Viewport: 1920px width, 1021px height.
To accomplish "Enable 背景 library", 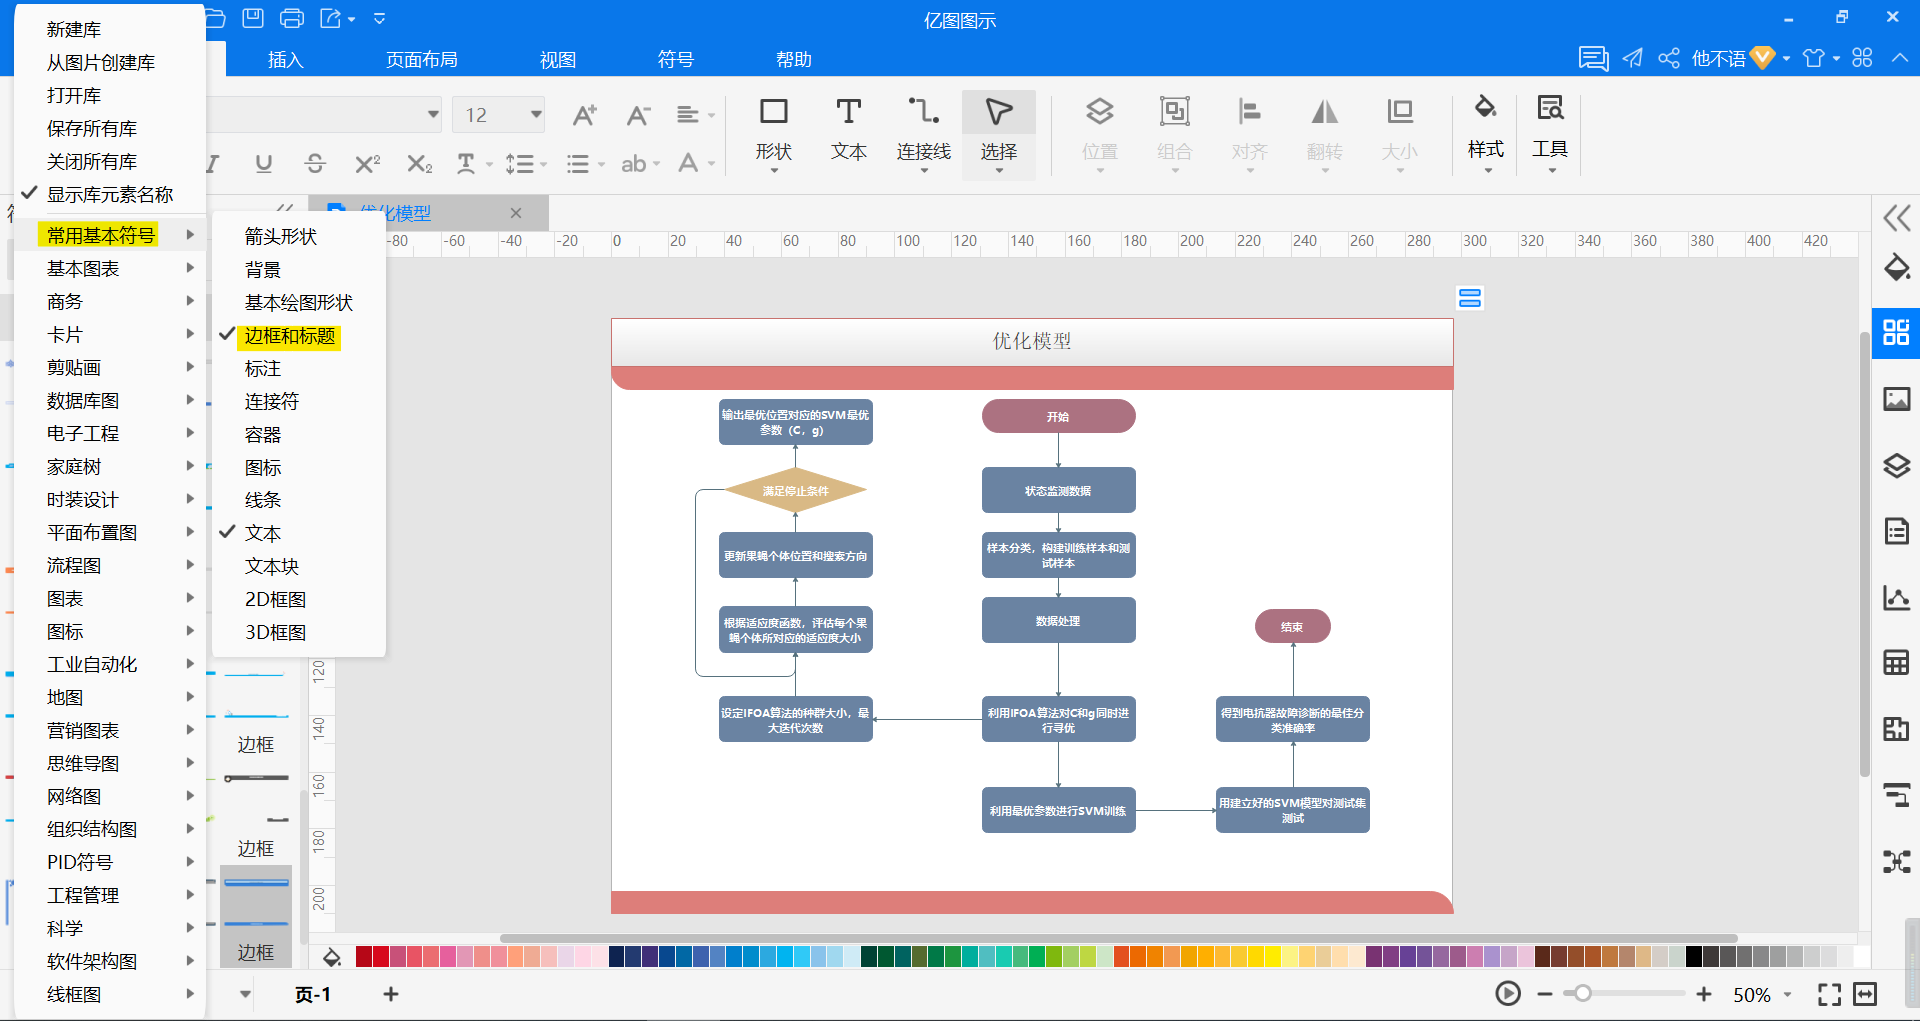I will click(x=263, y=270).
